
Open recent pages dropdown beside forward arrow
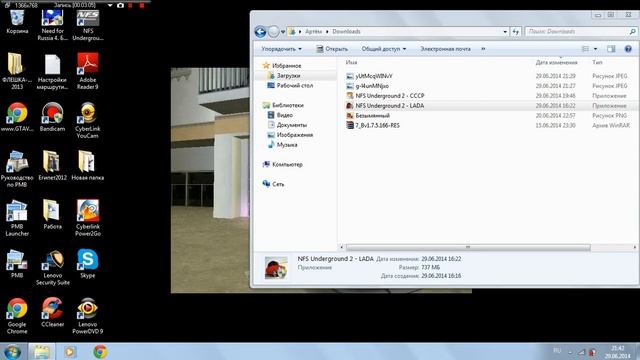pos(283,31)
